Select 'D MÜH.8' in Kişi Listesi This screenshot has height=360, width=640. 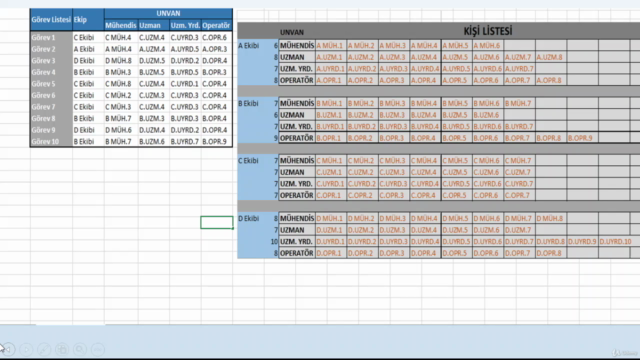pyautogui.click(x=551, y=219)
